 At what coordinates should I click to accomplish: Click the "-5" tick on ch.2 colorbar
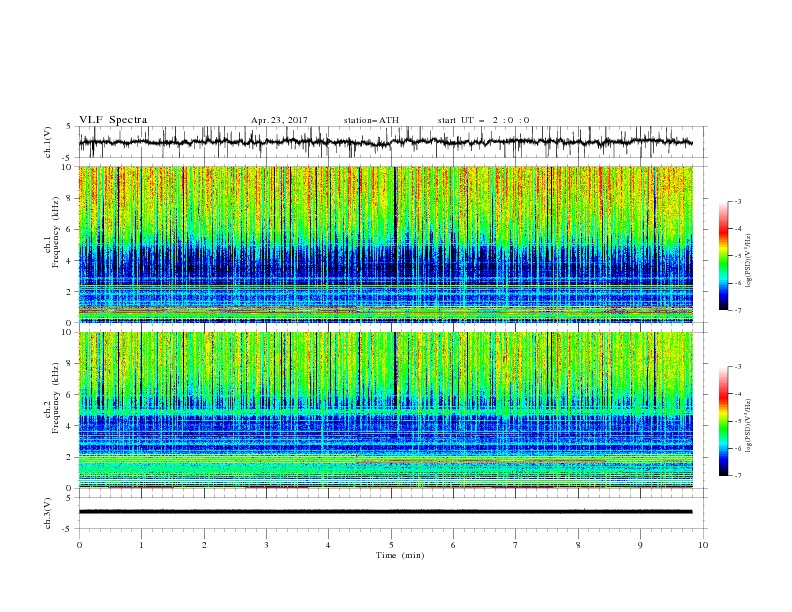pos(737,421)
